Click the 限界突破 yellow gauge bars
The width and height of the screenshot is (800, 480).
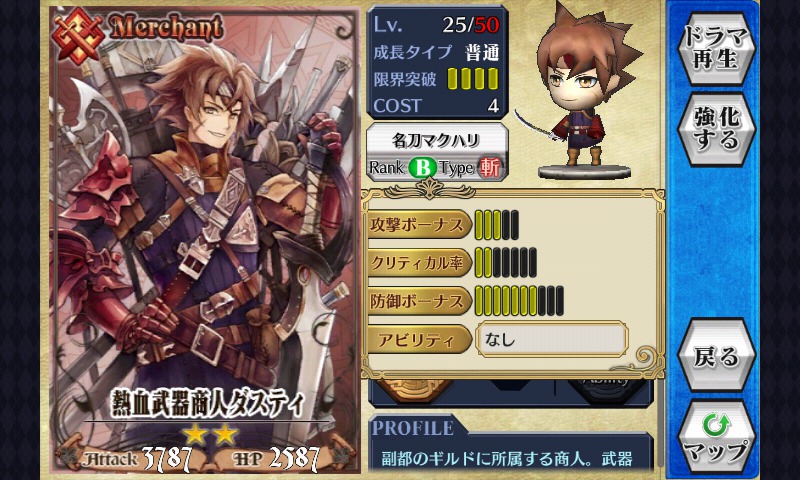[x=472, y=79]
